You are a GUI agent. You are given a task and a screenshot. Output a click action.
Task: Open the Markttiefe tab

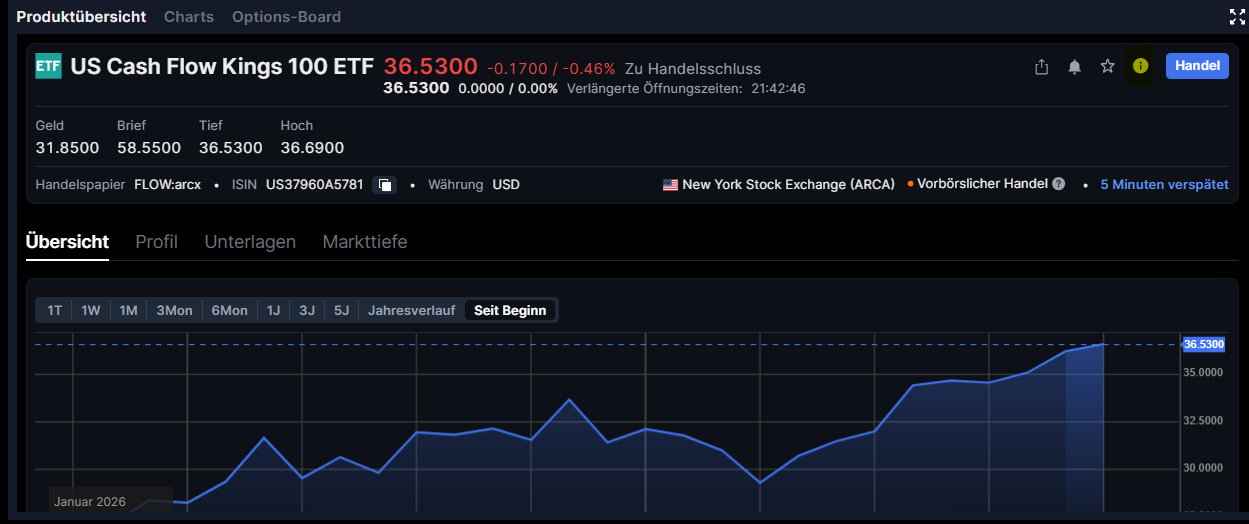point(364,242)
